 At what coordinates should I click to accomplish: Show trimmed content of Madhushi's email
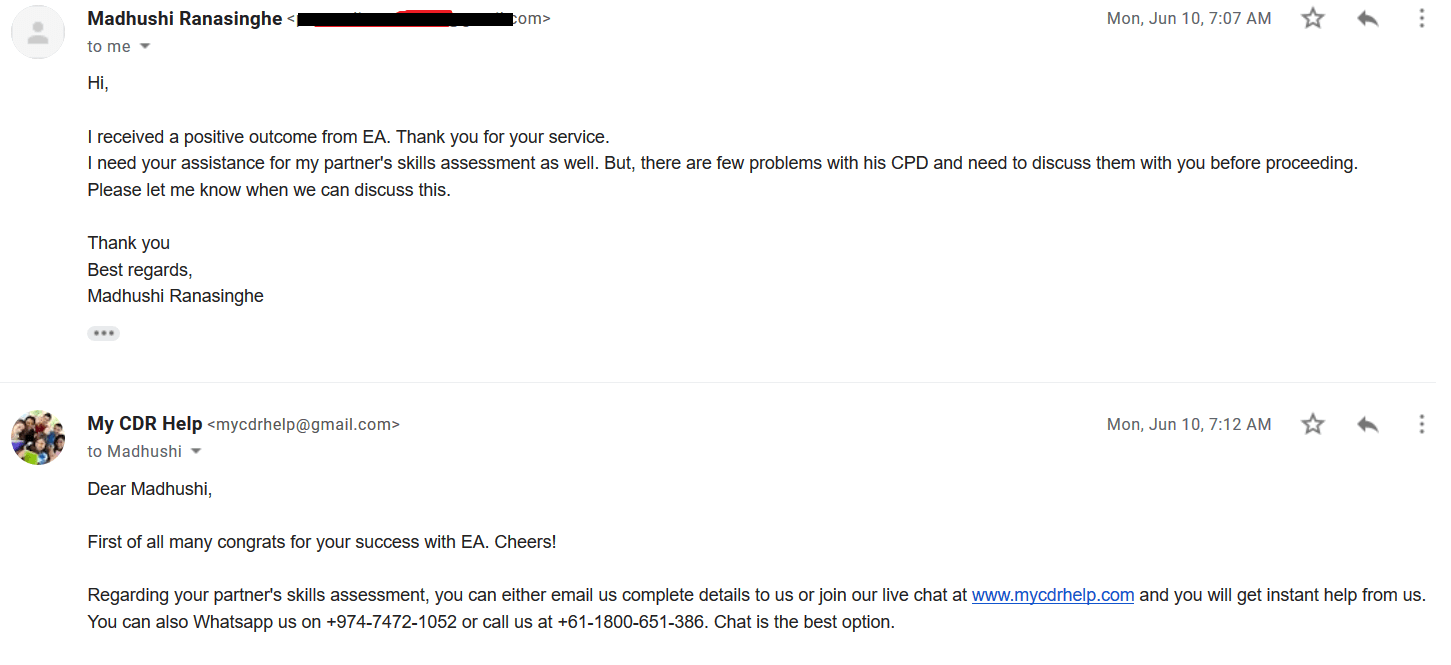pyautogui.click(x=103, y=332)
